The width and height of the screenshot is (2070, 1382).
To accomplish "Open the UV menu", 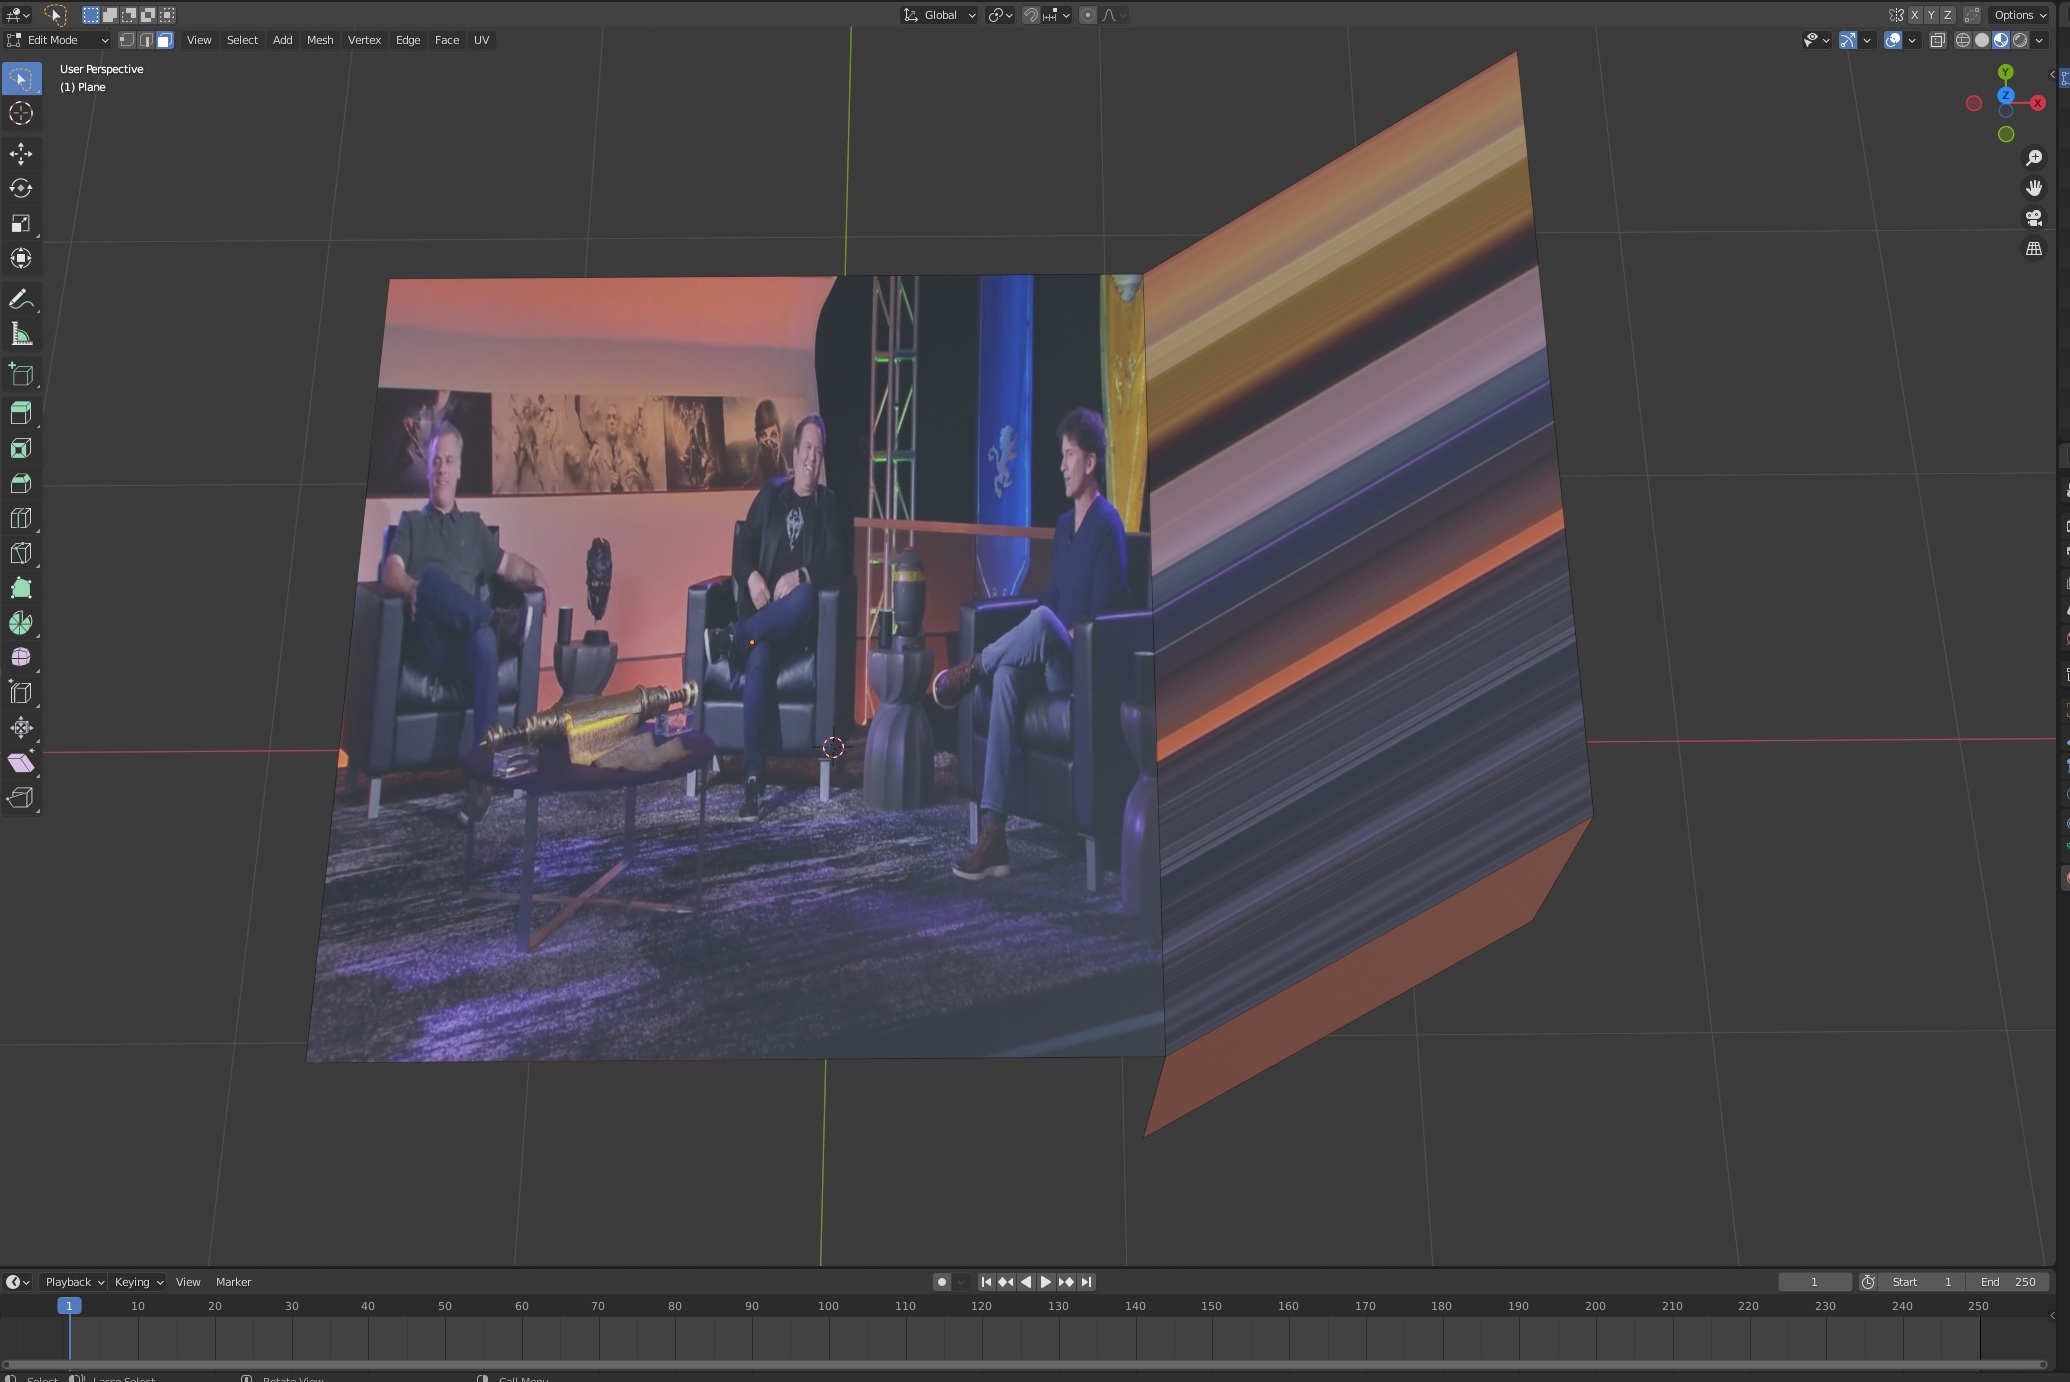I will 481,40.
